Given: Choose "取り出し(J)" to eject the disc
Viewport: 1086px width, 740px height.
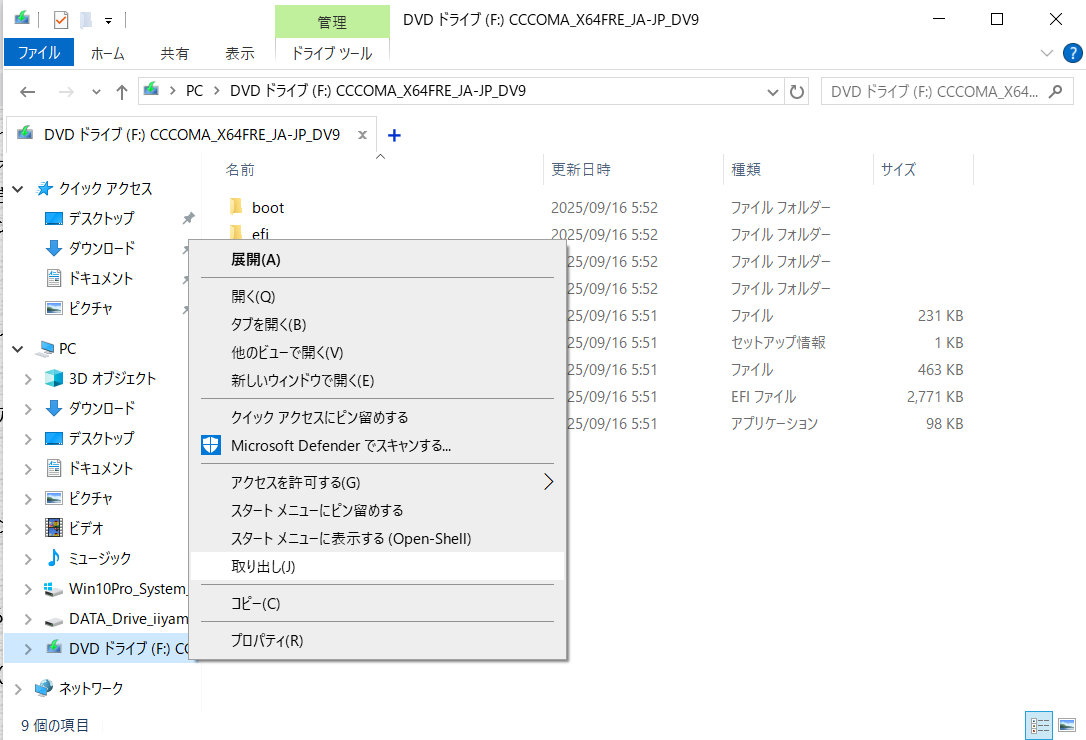Looking at the screenshot, I should [264, 566].
